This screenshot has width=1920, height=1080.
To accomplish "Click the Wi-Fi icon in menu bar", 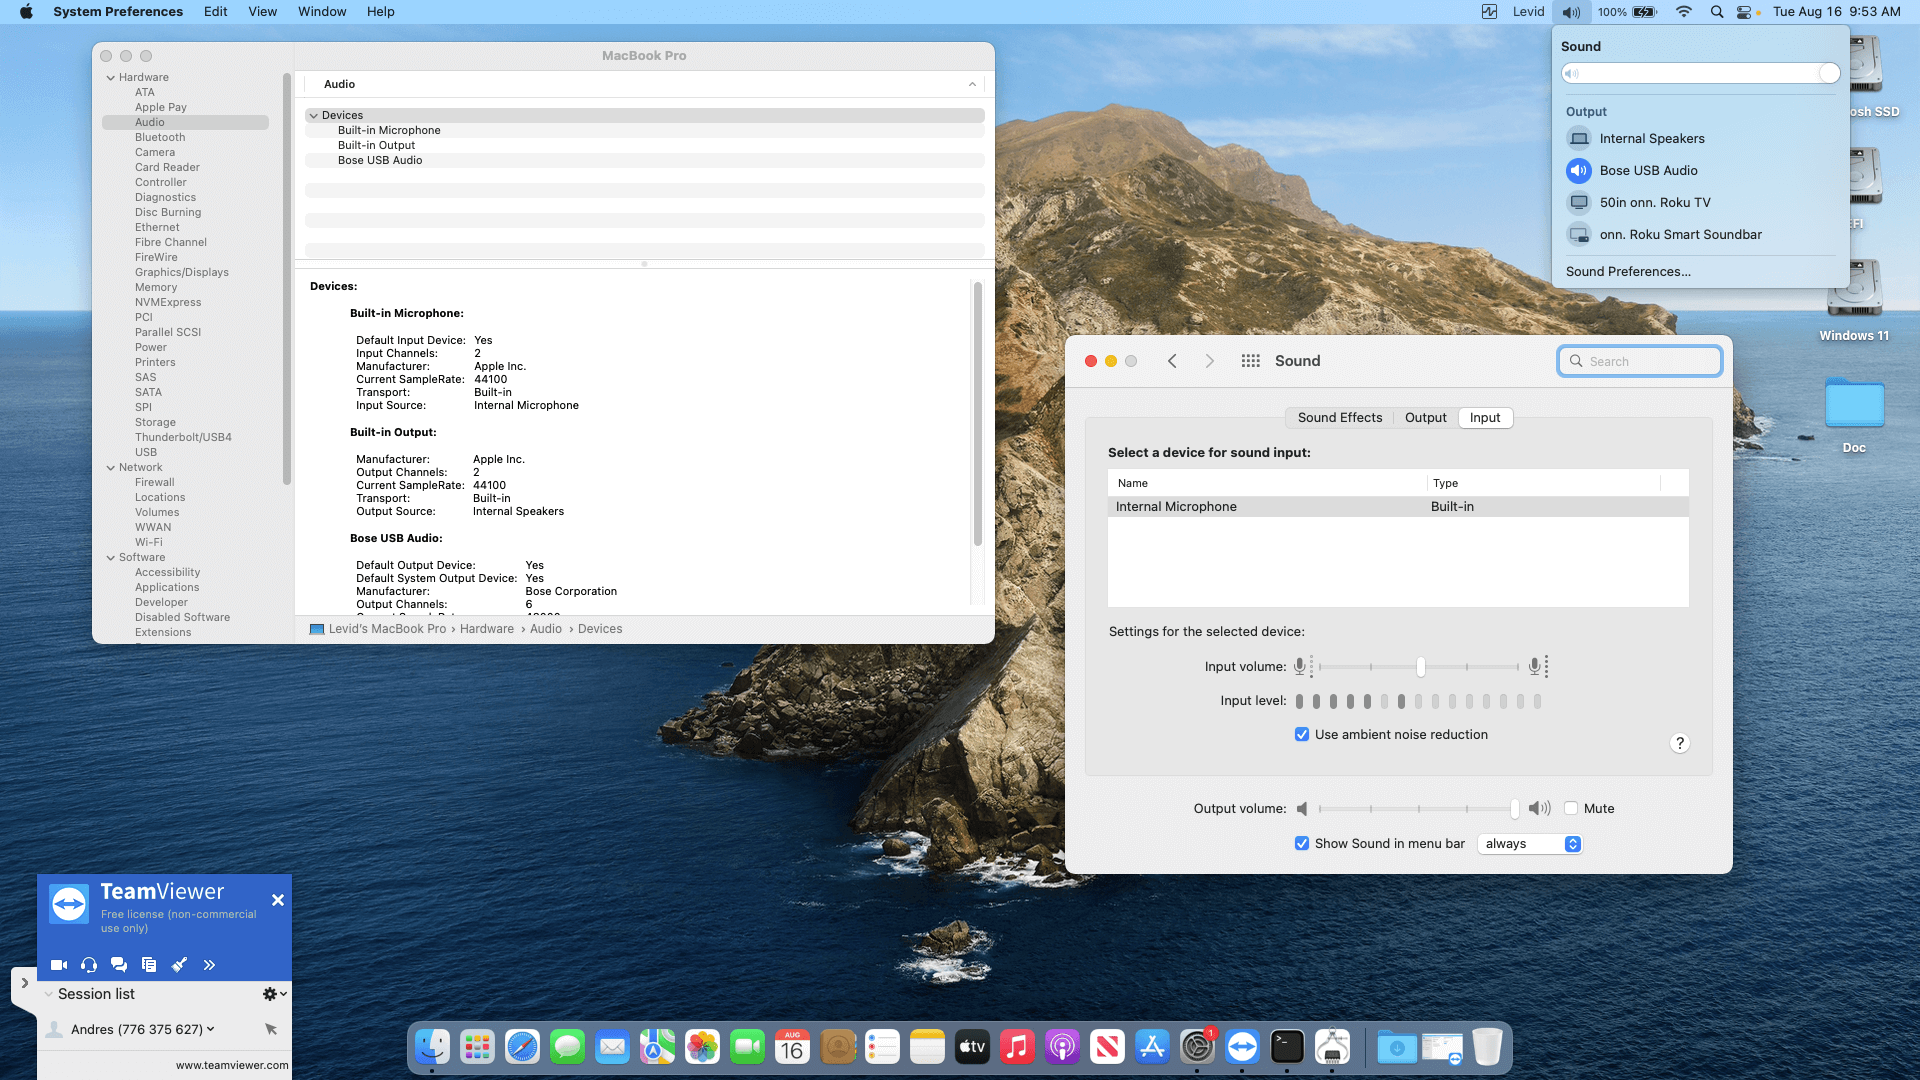I will [1684, 12].
